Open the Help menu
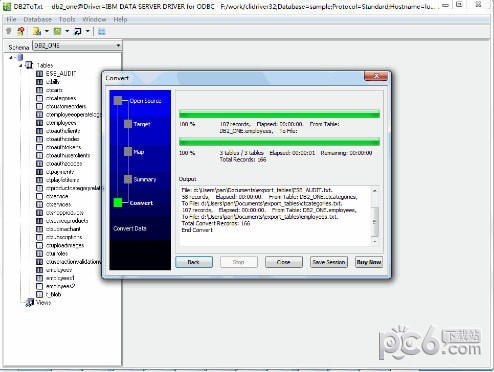This screenshot has height=372, width=494. pyautogui.click(x=120, y=19)
